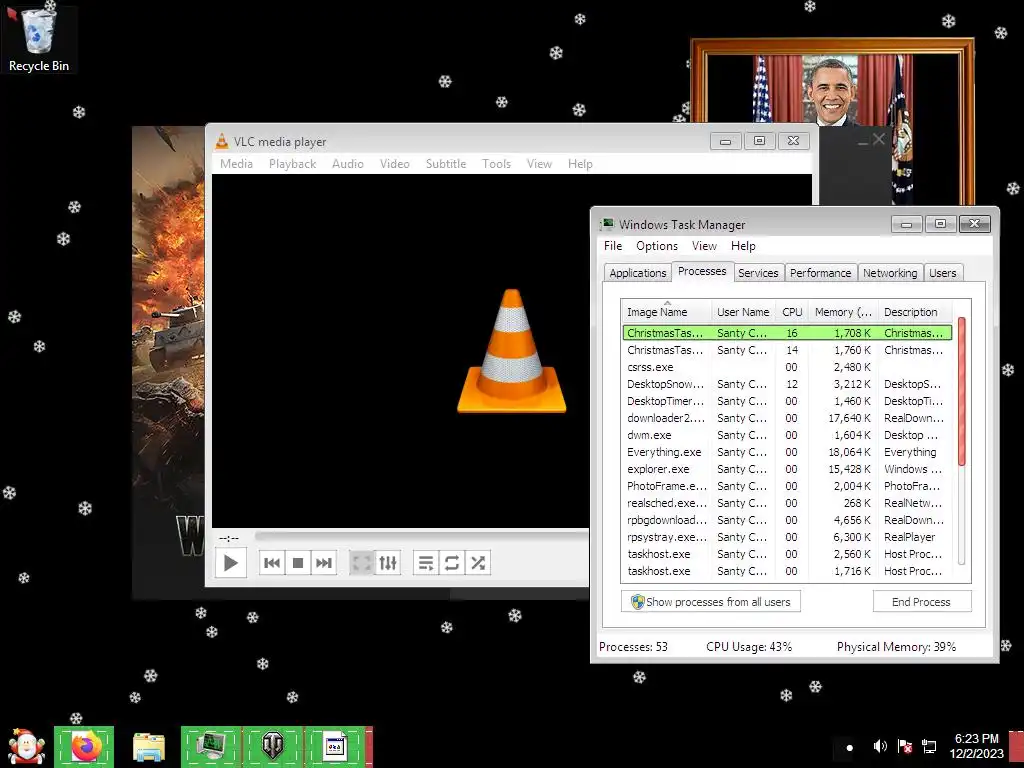Open Task Manager Help menu
This screenshot has height=768, width=1024.
tap(743, 246)
